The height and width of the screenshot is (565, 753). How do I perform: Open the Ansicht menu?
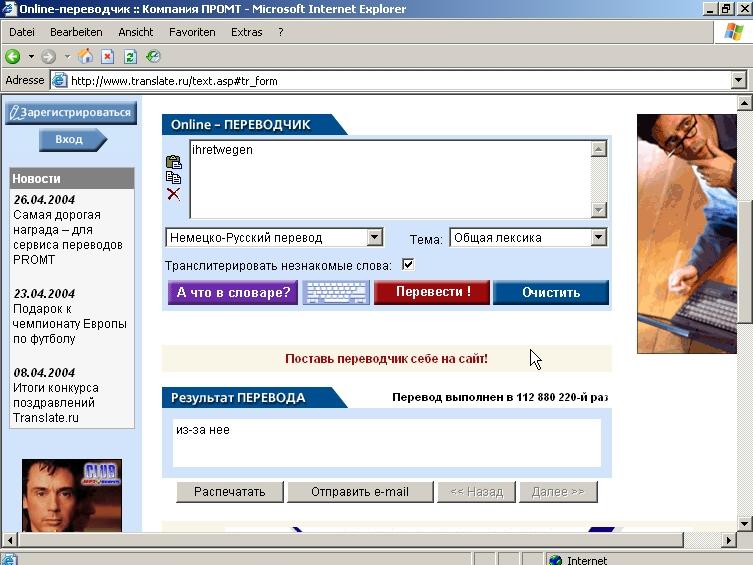point(135,32)
